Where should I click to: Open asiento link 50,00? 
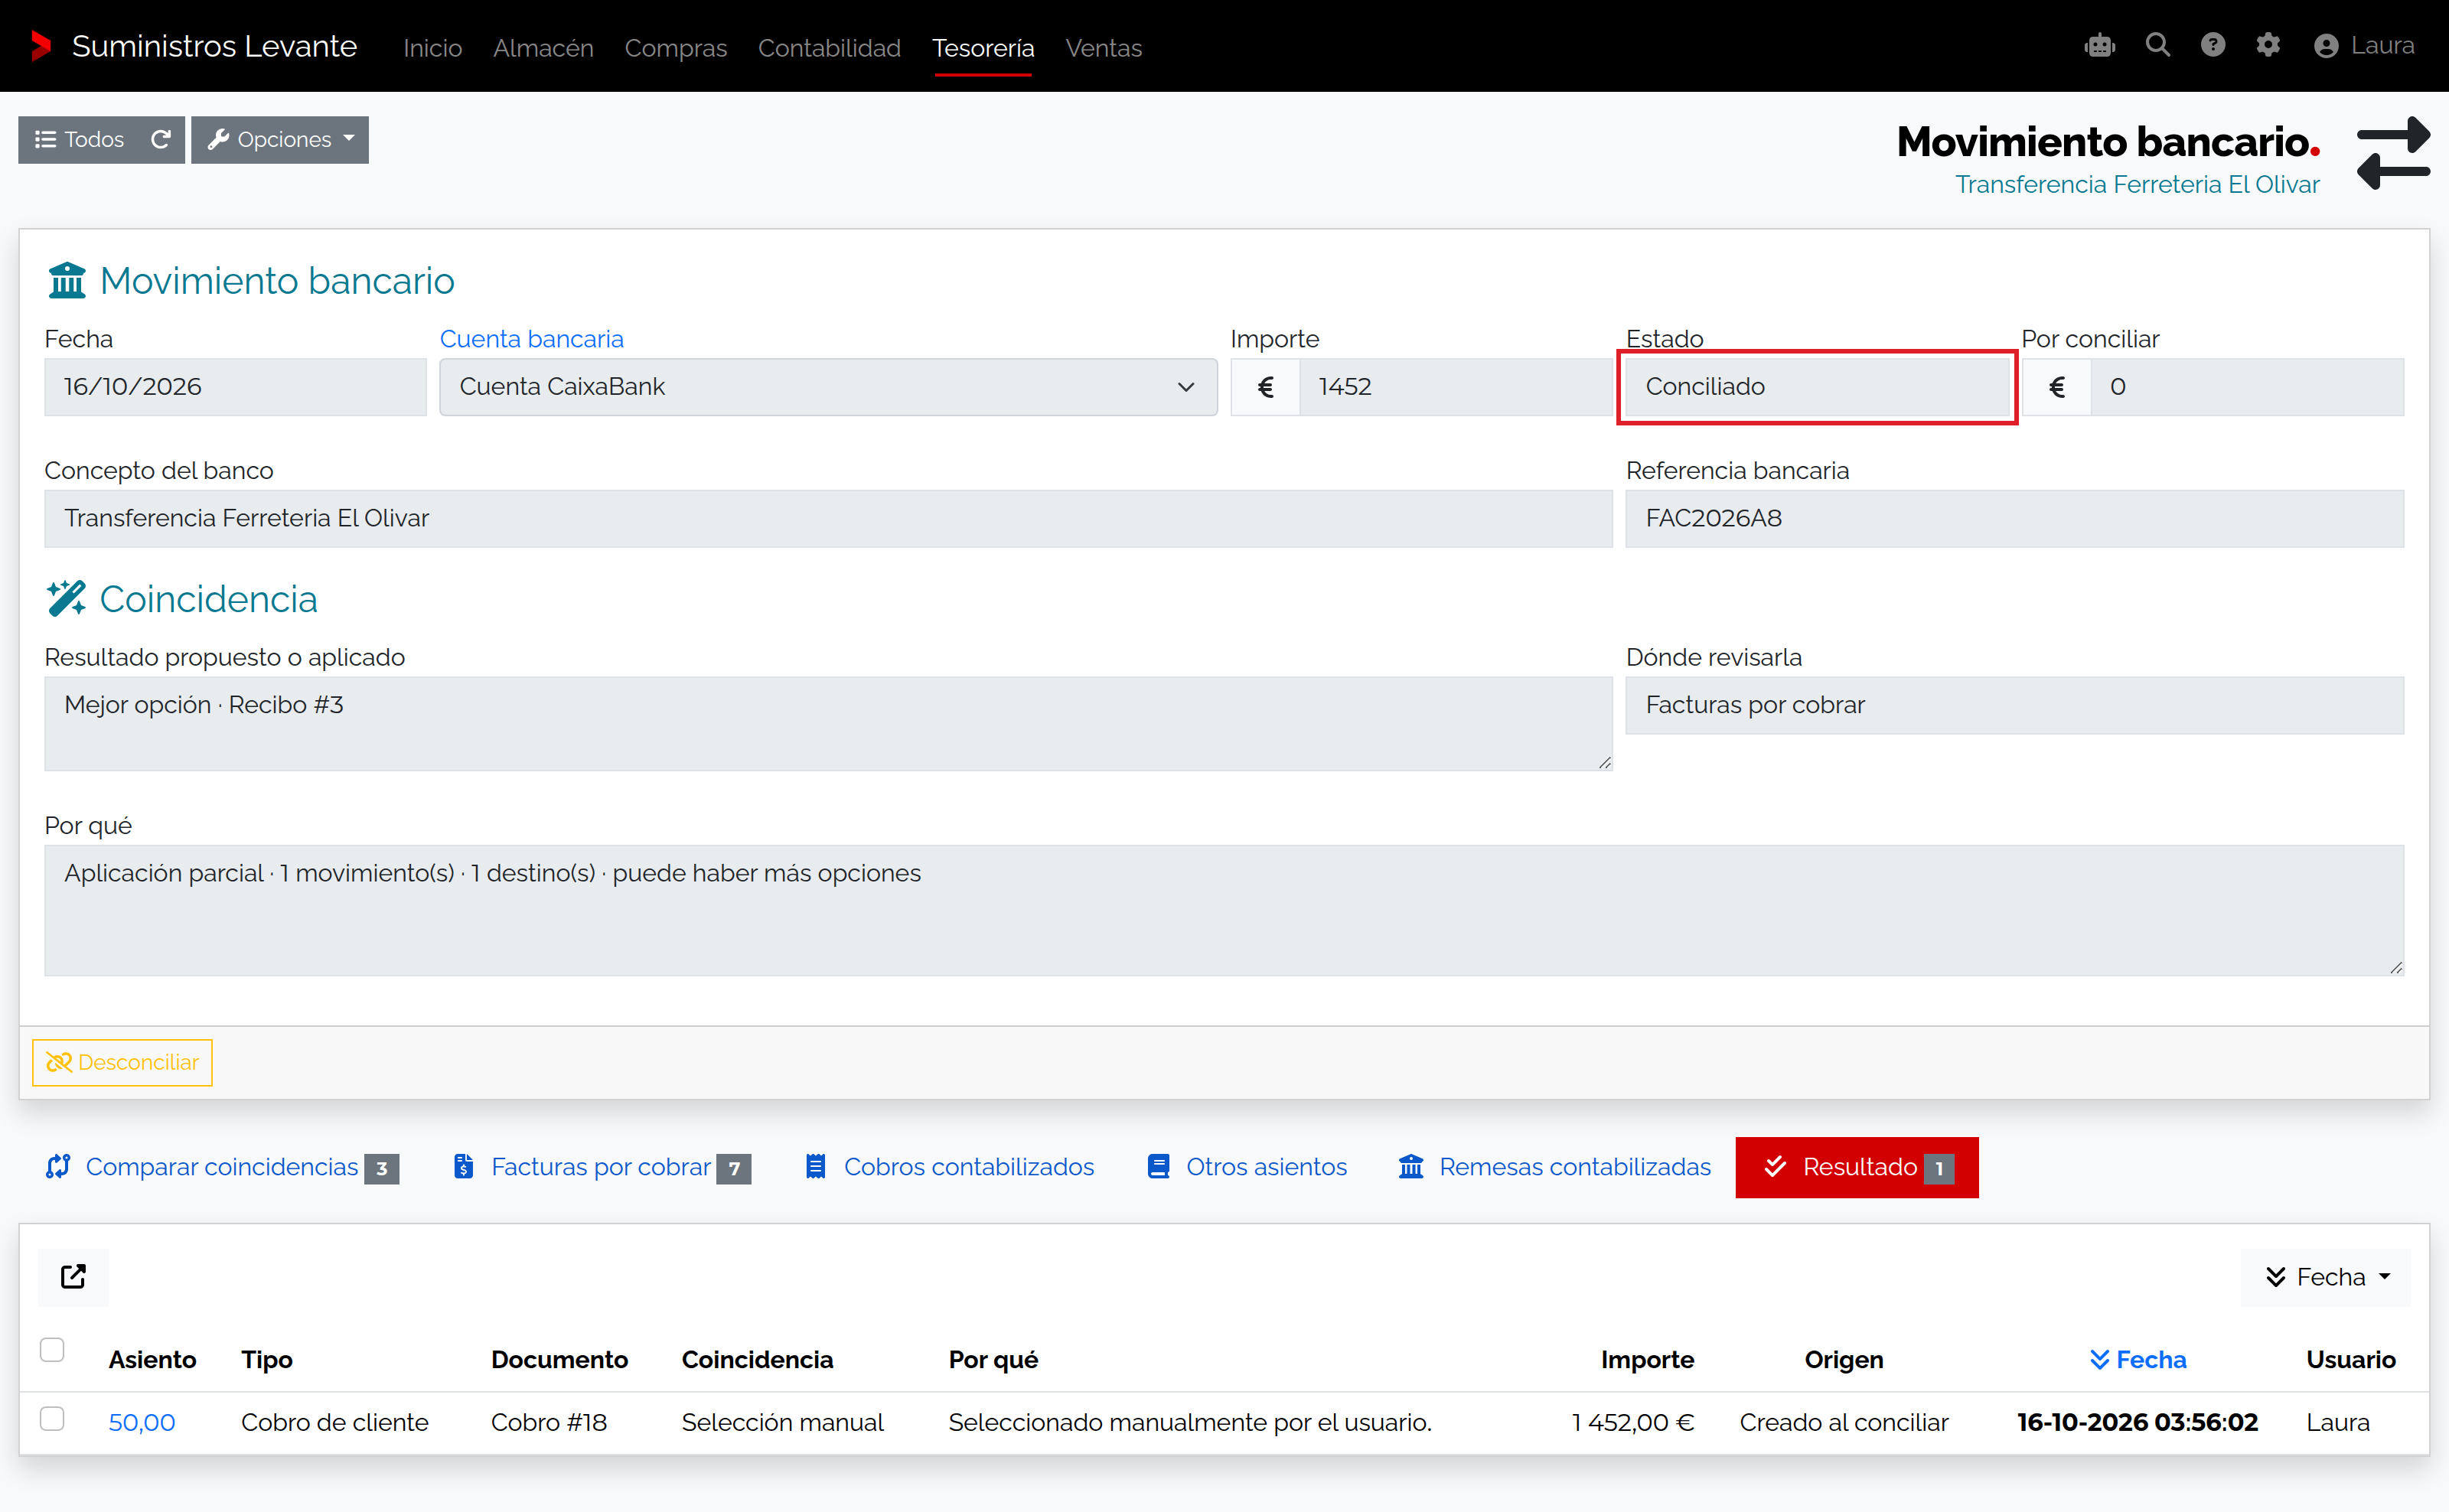pos(142,1422)
